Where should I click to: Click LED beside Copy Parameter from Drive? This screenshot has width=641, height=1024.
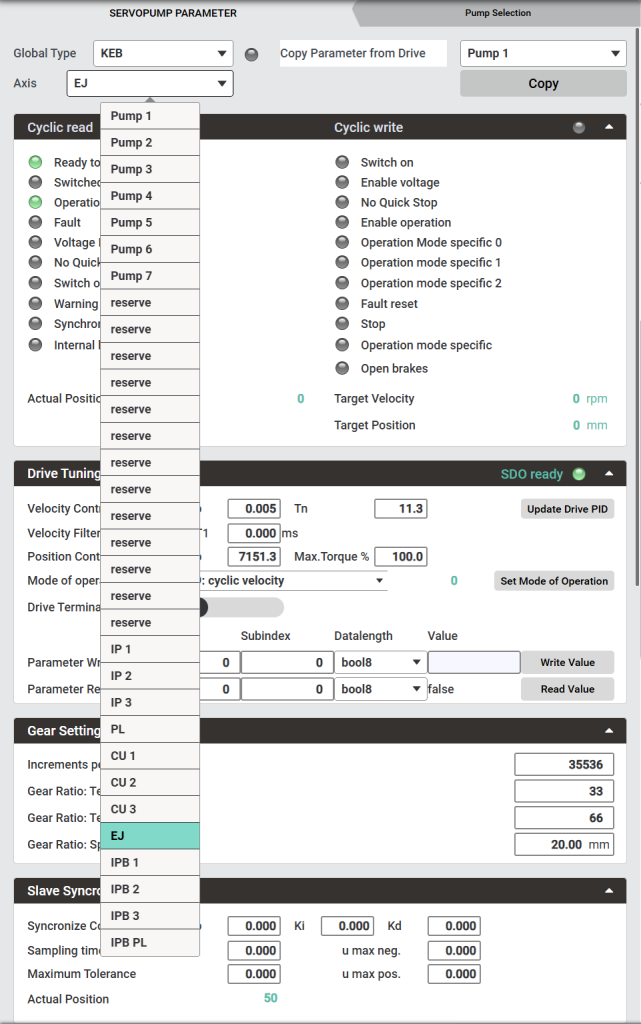(x=252, y=54)
